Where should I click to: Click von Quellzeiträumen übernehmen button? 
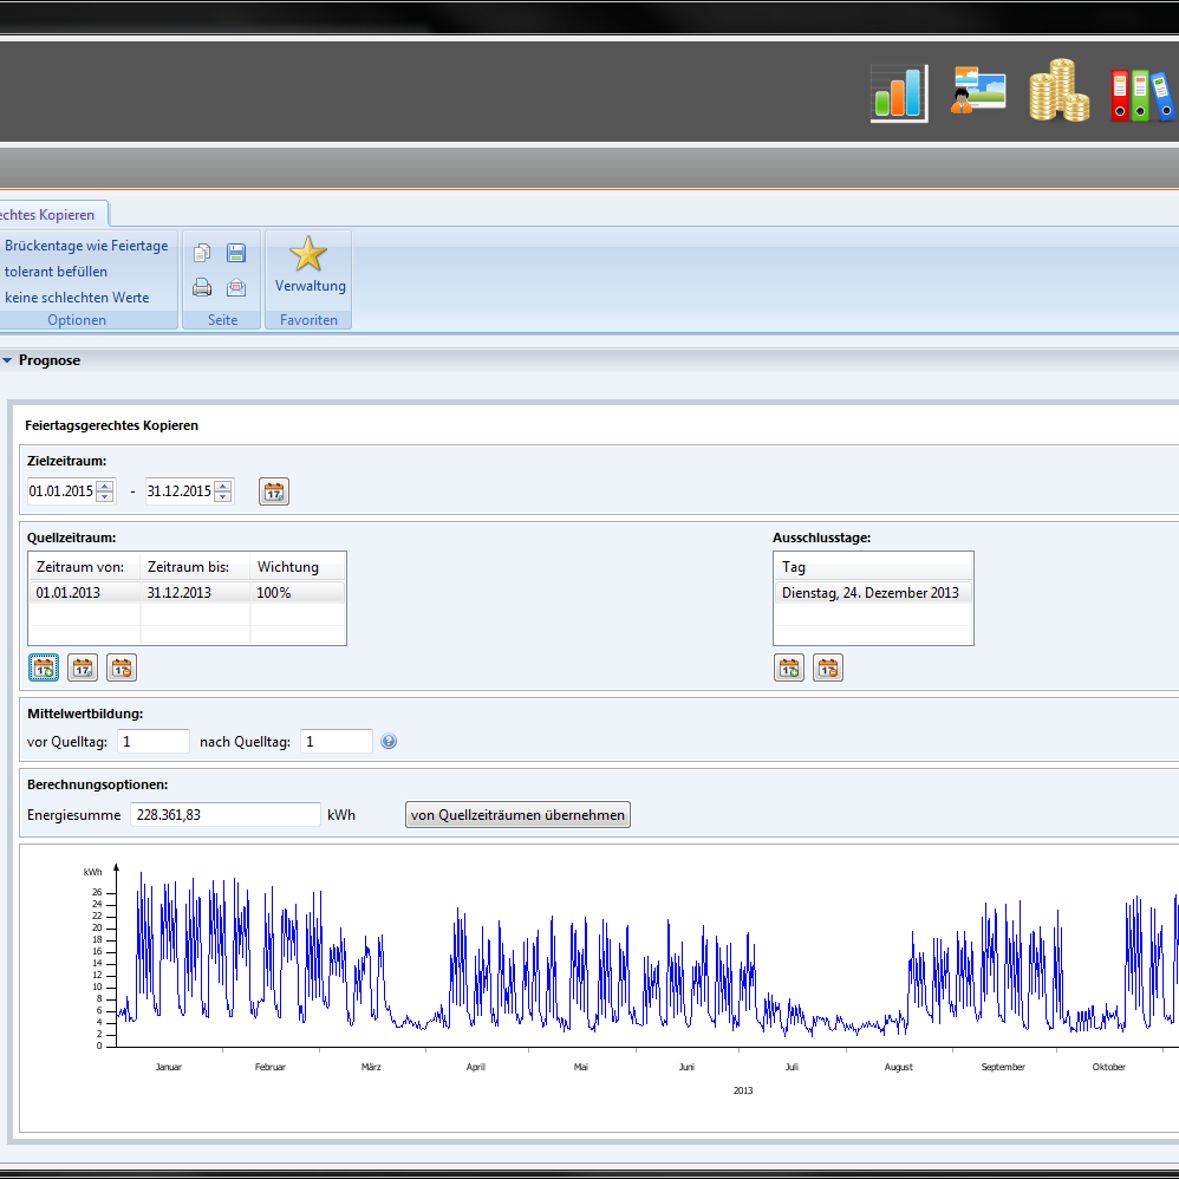tap(517, 815)
